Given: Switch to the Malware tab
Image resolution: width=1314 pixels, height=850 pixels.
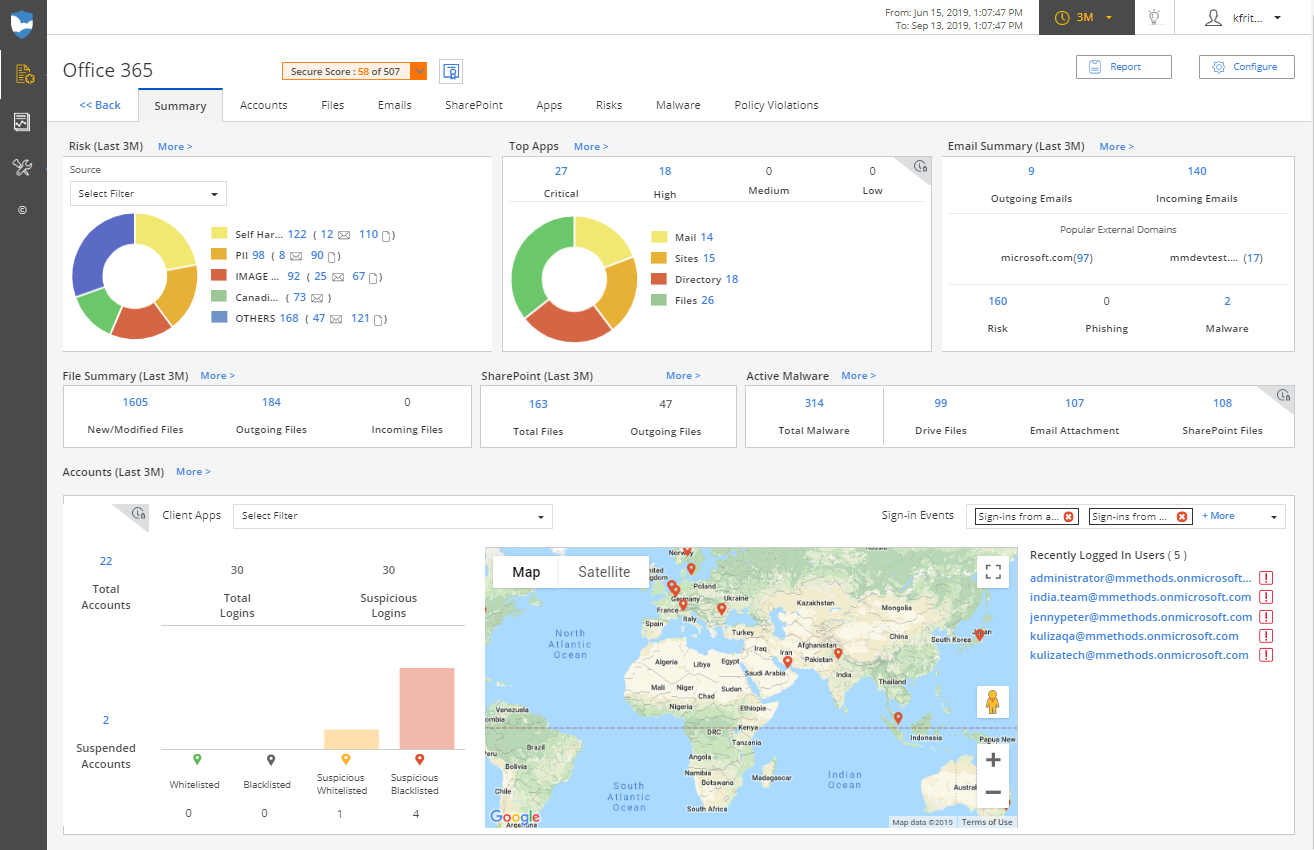Looking at the screenshot, I should point(677,105).
